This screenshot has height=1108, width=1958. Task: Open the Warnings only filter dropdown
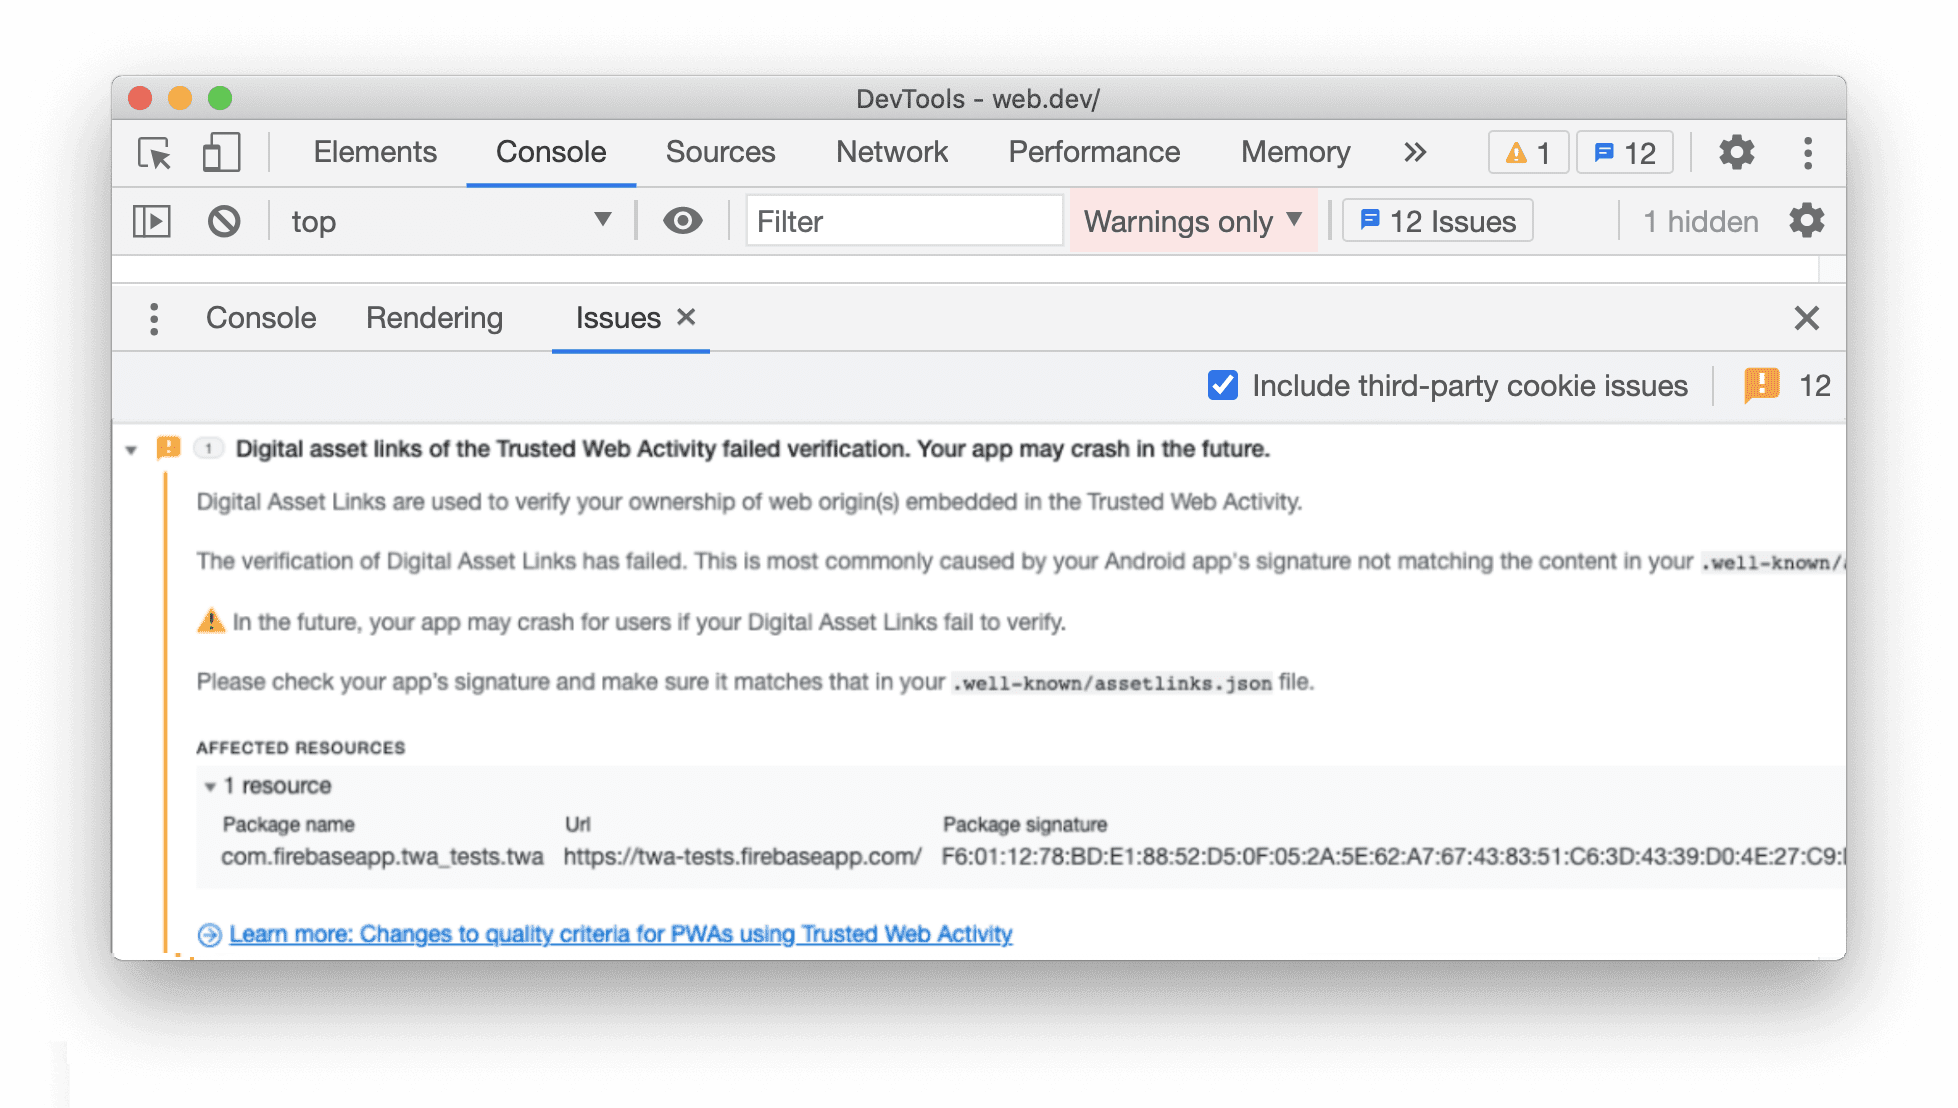(x=1194, y=221)
